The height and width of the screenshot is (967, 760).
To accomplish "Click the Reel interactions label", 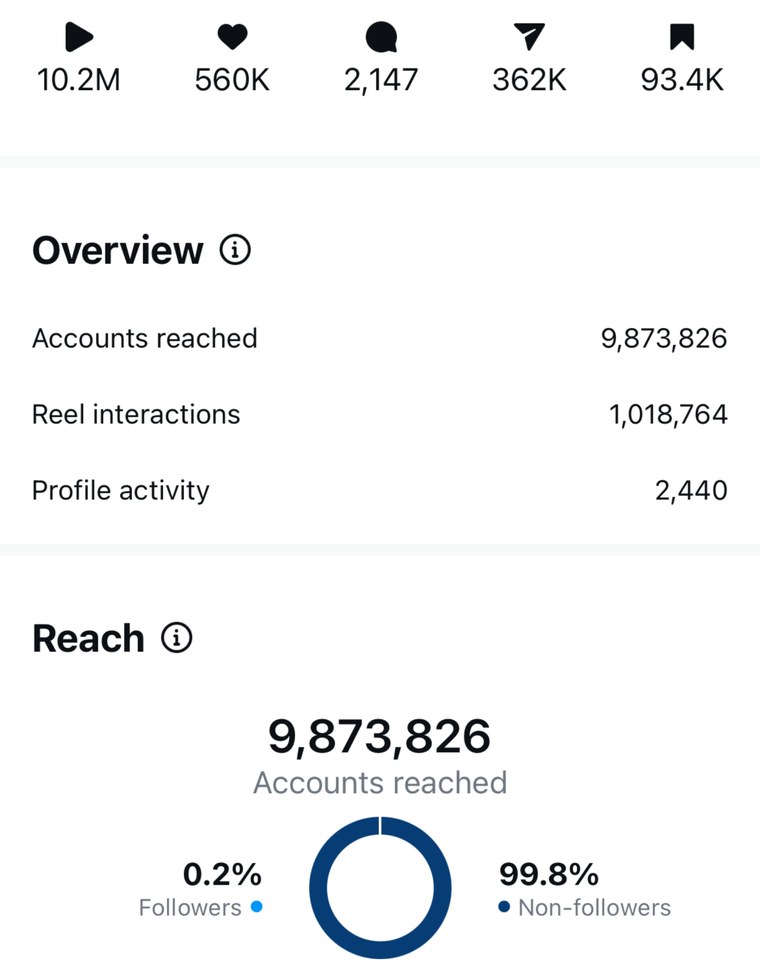I will (x=136, y=414).
